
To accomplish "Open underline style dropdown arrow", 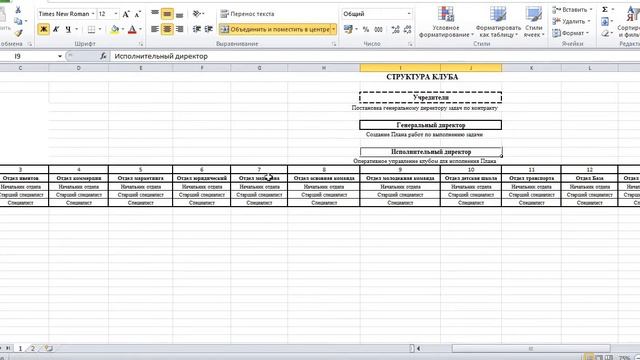I will click(x=76, y=29).
